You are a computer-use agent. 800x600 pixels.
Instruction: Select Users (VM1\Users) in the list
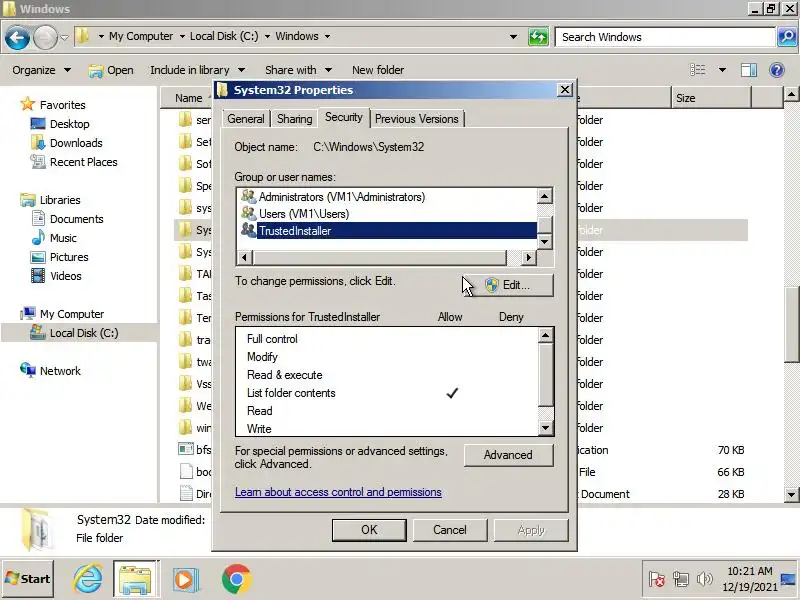(304, 214)
